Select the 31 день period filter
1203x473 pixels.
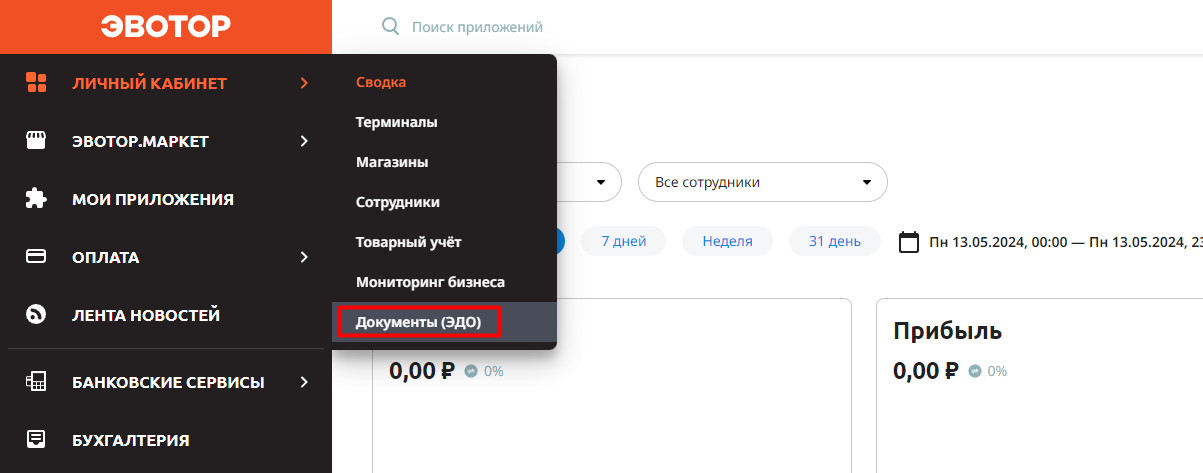[834, 241]
